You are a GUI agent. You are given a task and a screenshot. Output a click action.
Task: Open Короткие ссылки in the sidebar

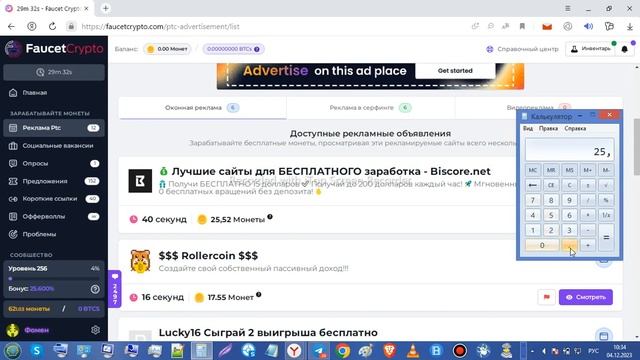(54, 199)
